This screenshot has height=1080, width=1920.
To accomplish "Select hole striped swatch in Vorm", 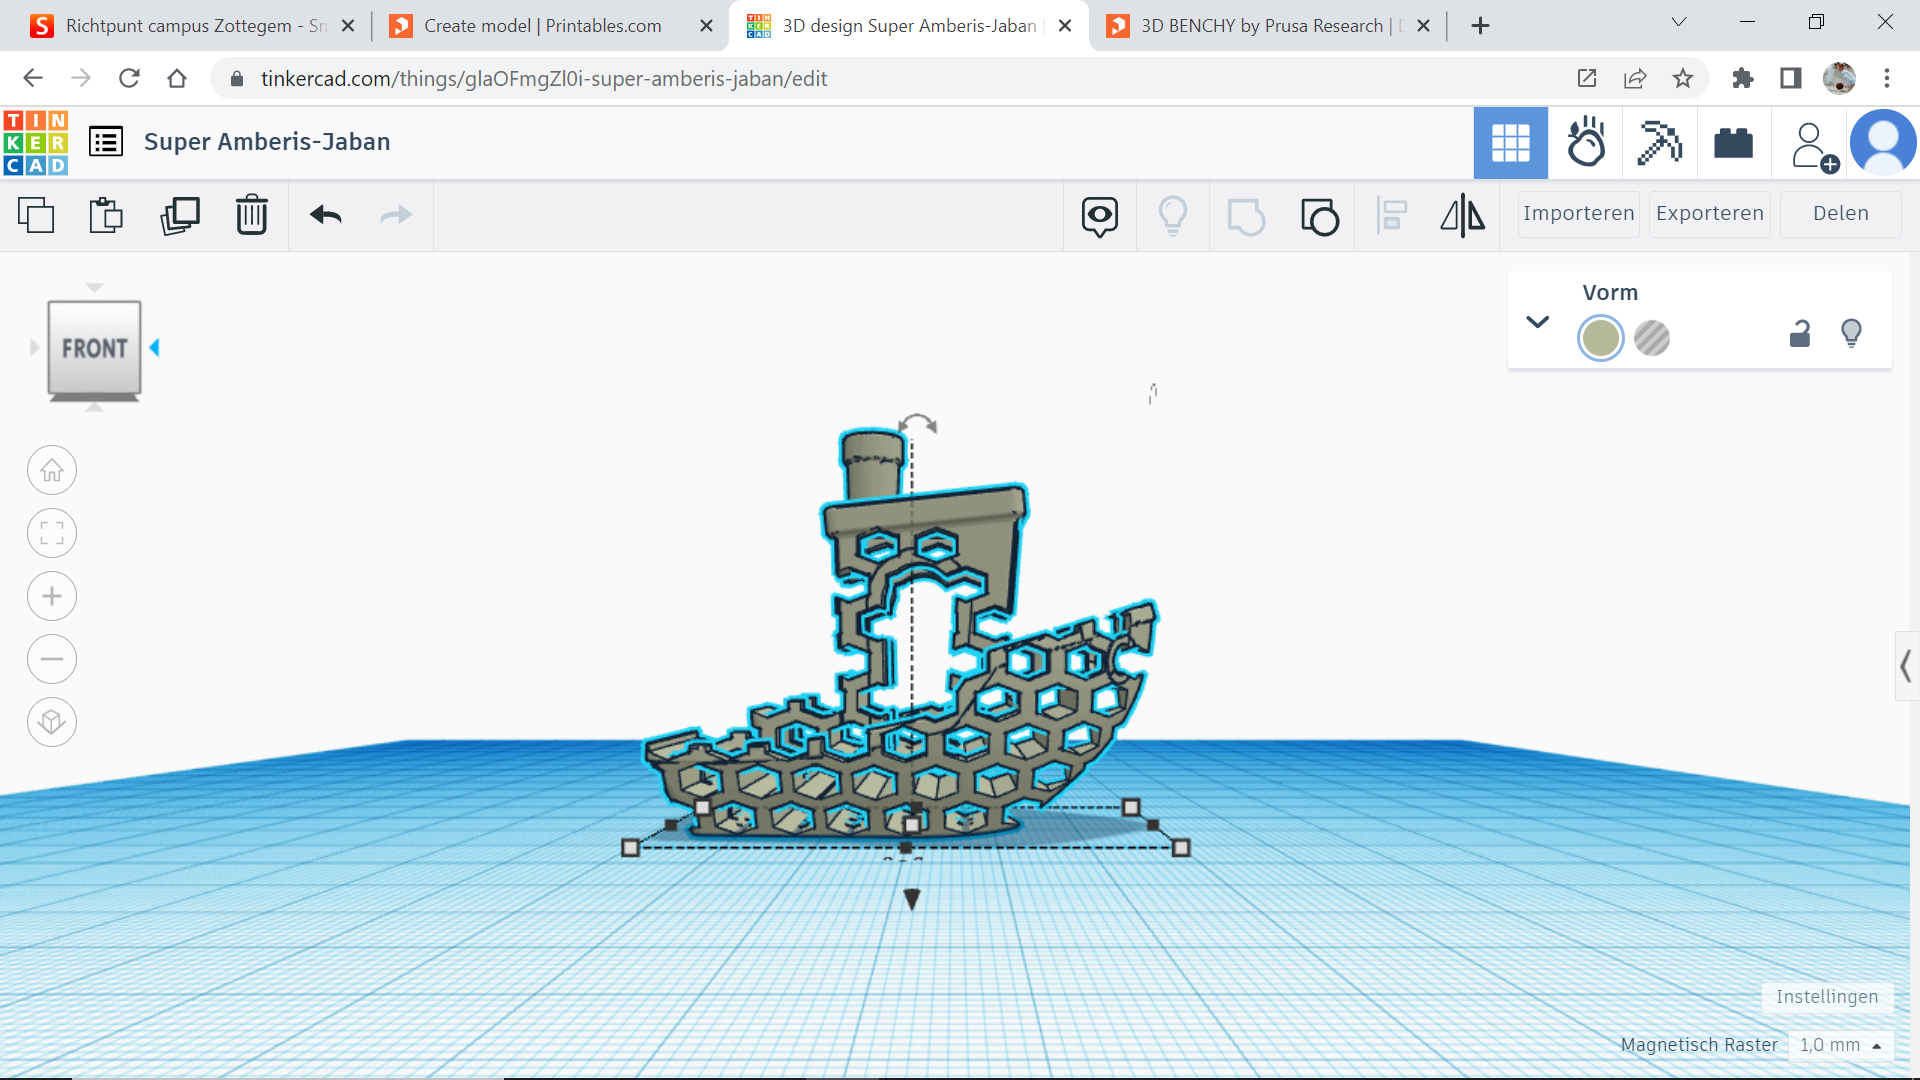I will (1652, 338).
